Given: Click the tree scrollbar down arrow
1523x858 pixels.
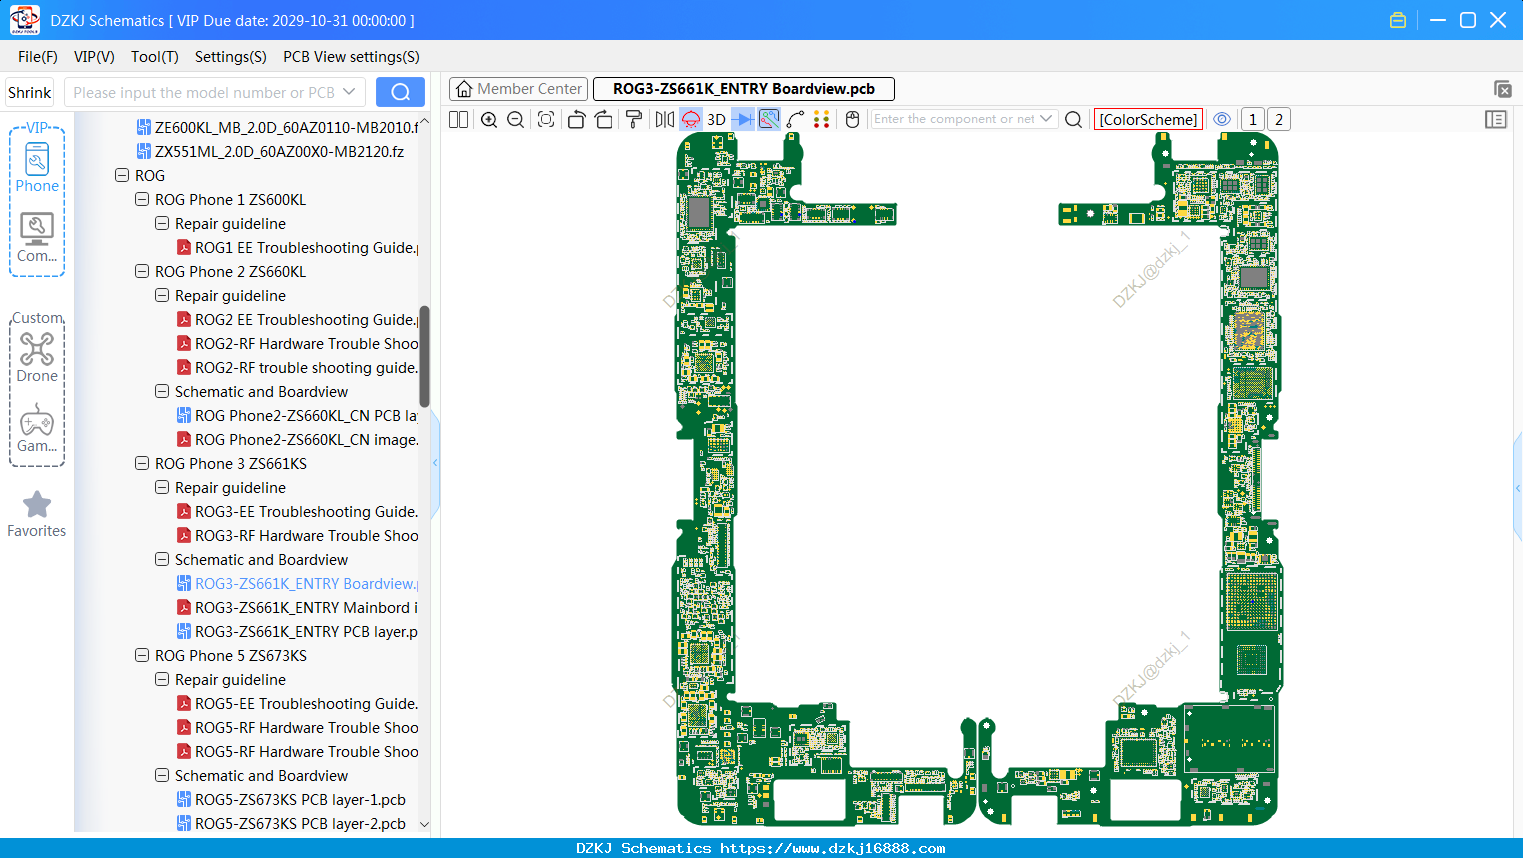Looking at the screenshot, I should (x=424, y=824).
